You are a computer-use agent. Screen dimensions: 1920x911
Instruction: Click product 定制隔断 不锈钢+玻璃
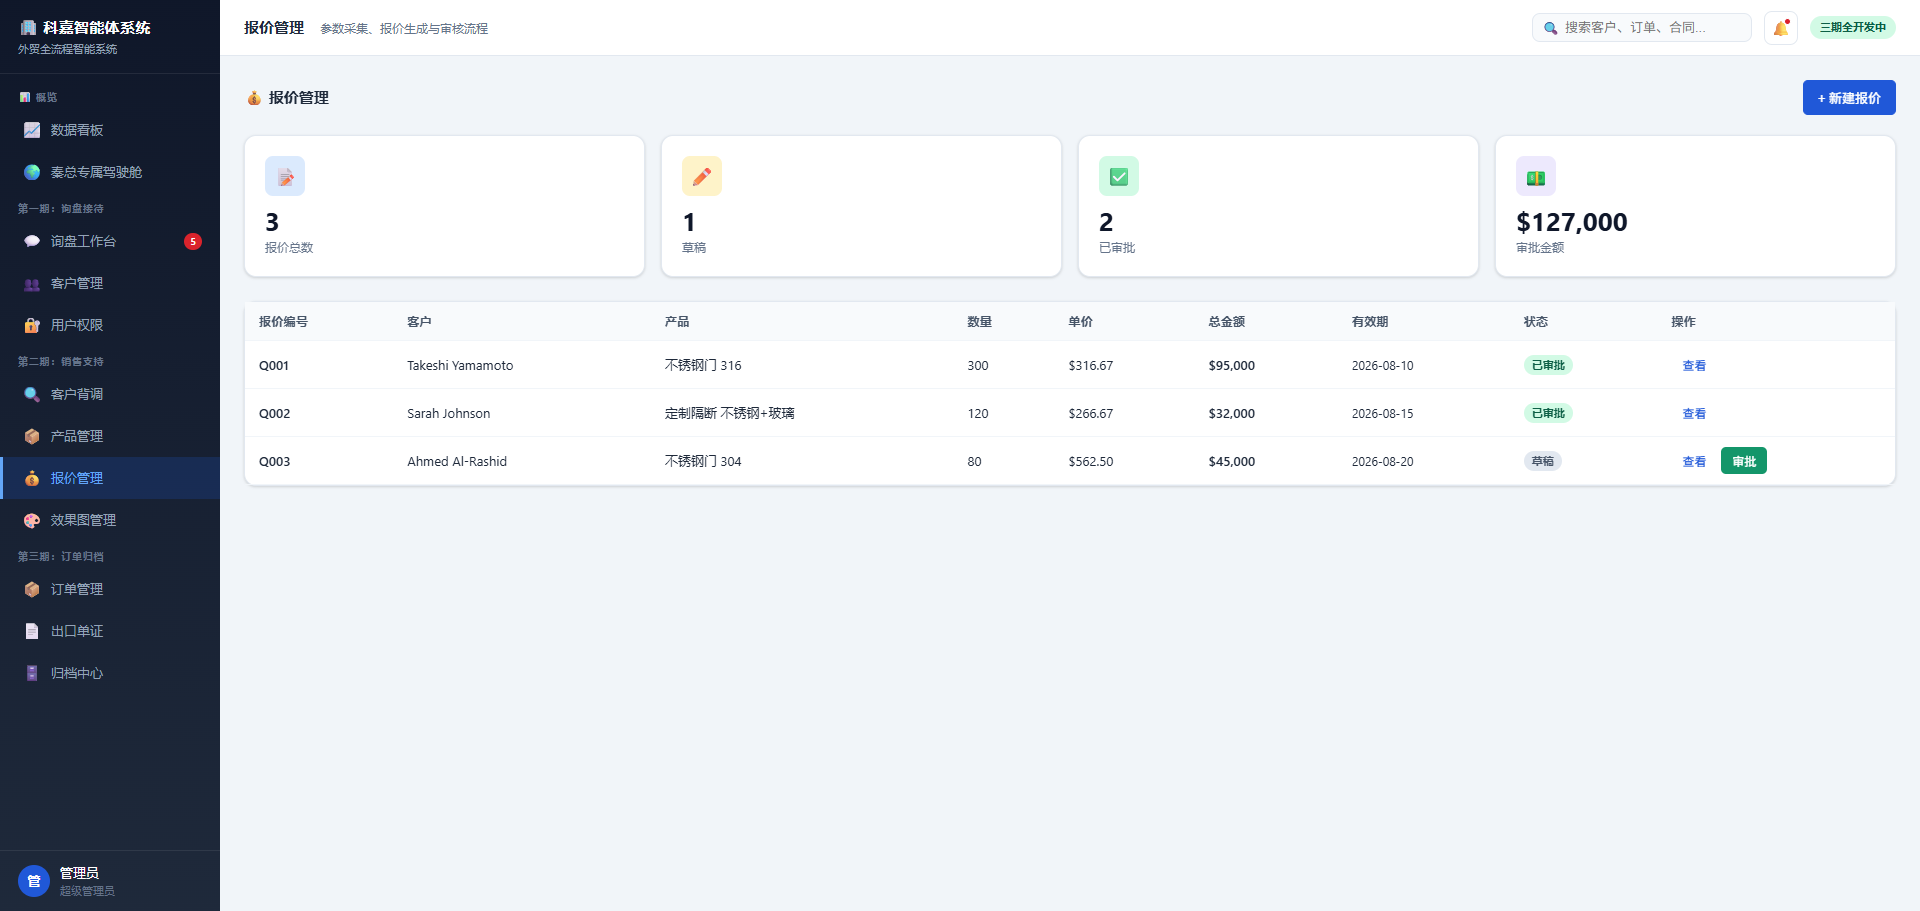coord(730,413)
